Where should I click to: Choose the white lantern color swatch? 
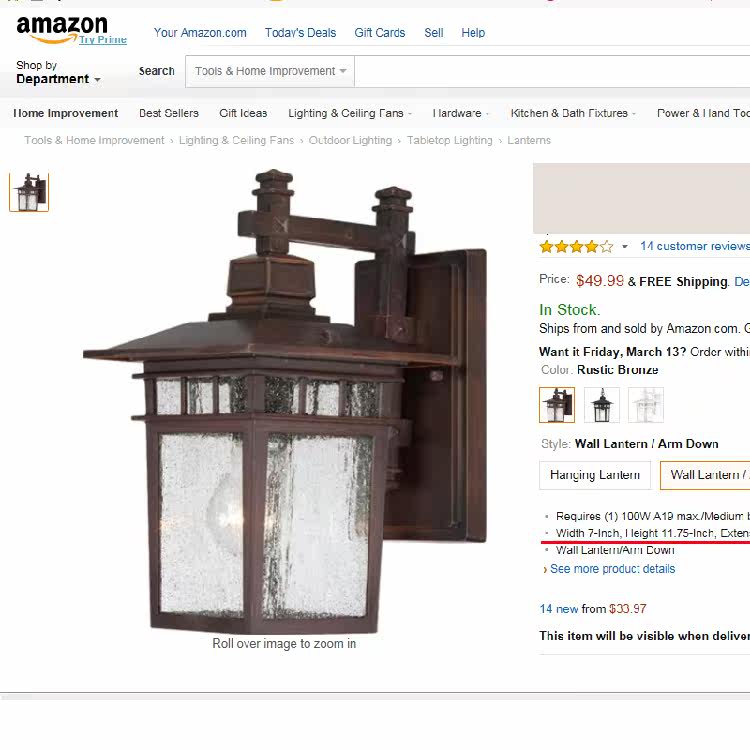pyautogui.click(x=646, y=405)
